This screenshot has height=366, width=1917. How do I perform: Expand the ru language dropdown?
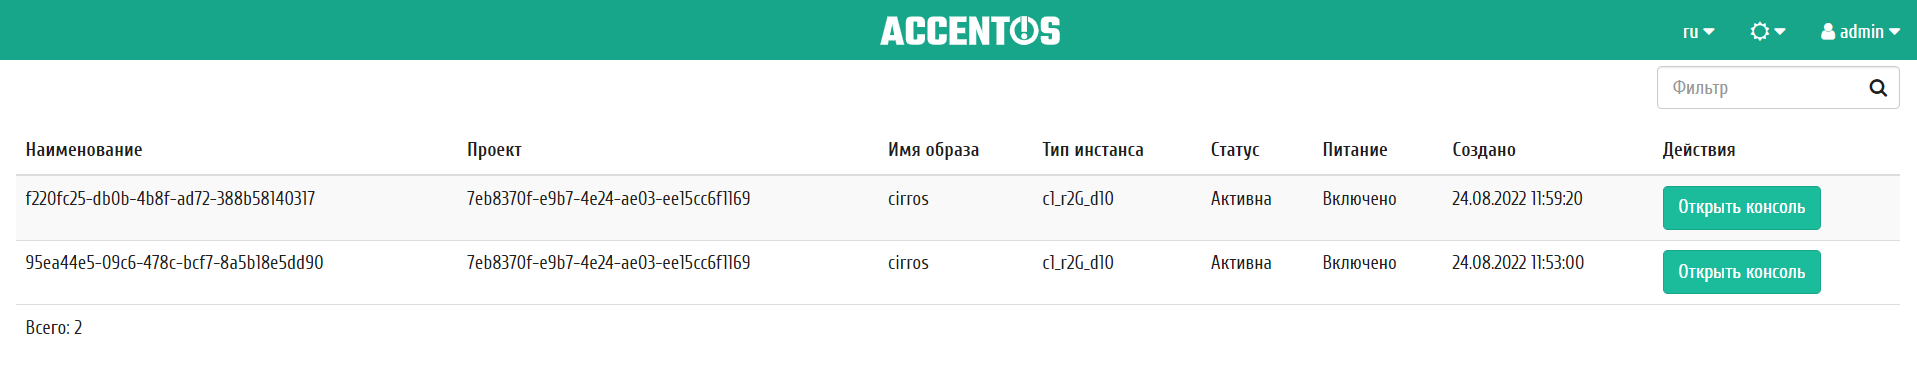pyautogui.click(x=1698, y=32)
